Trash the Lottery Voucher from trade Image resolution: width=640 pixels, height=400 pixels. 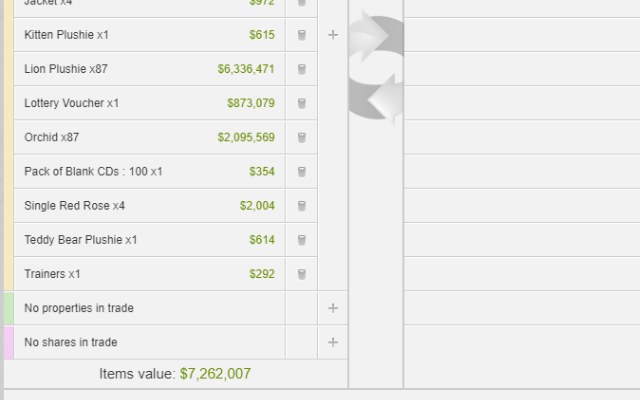(302, 104)
